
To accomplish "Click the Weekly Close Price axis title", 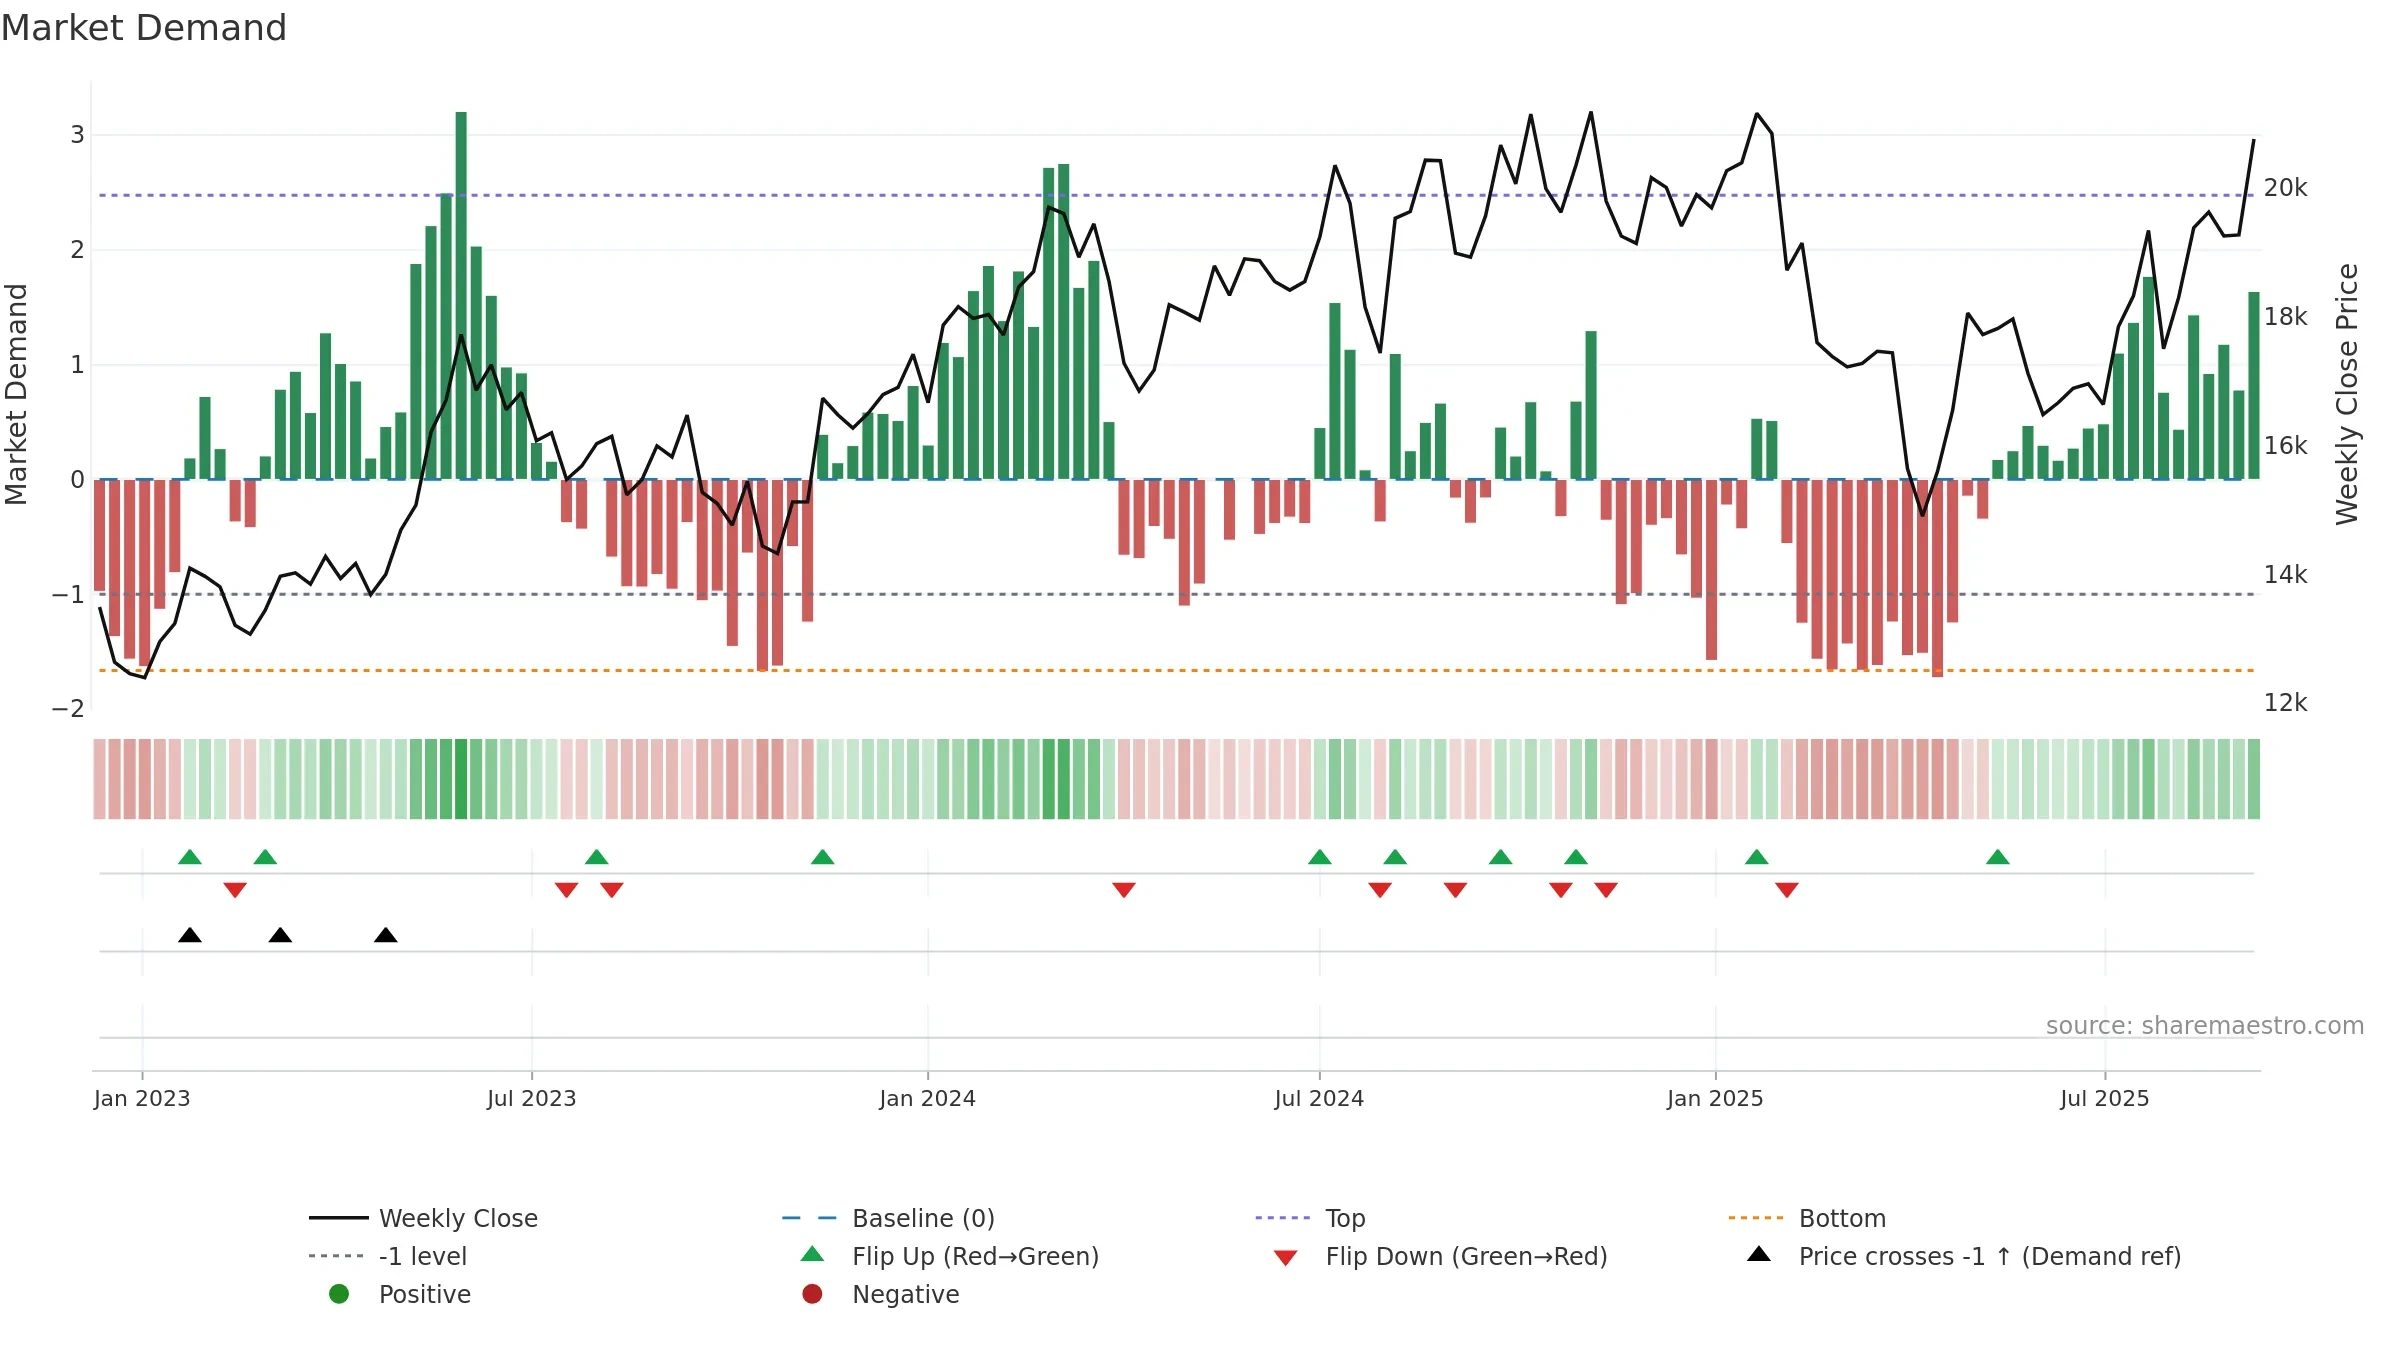I will click(x=2347, y=394).
